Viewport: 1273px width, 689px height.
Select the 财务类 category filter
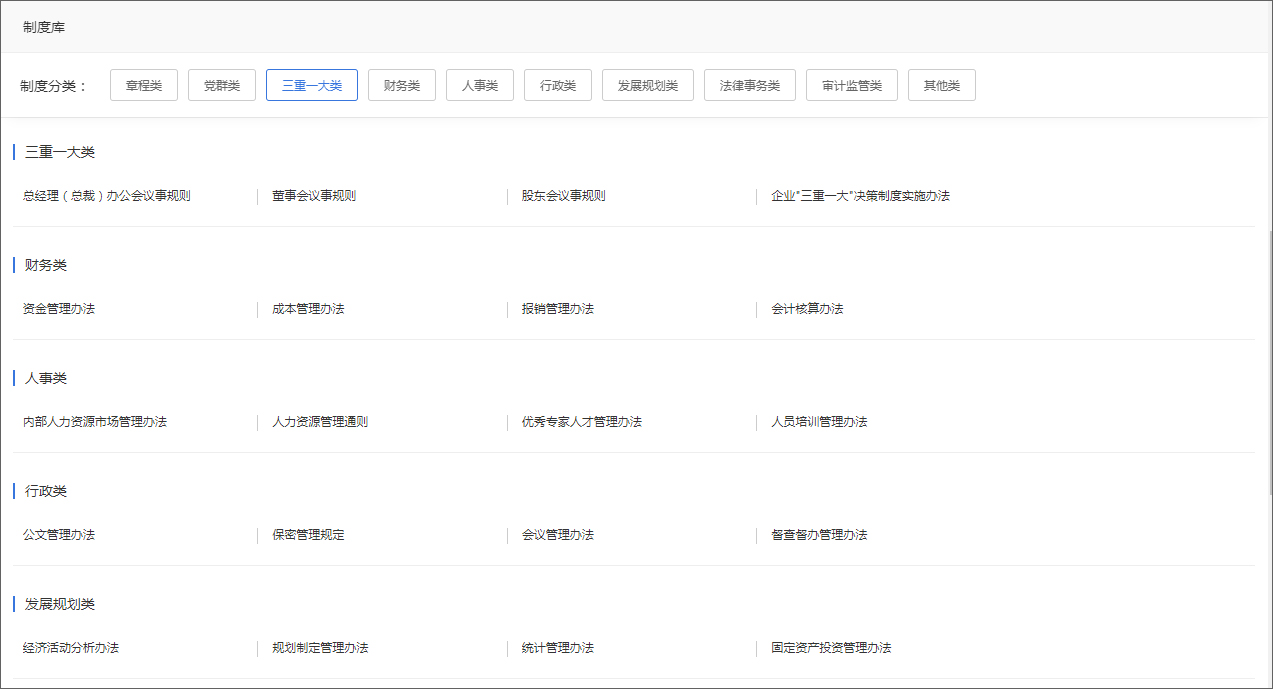point(401,85)
